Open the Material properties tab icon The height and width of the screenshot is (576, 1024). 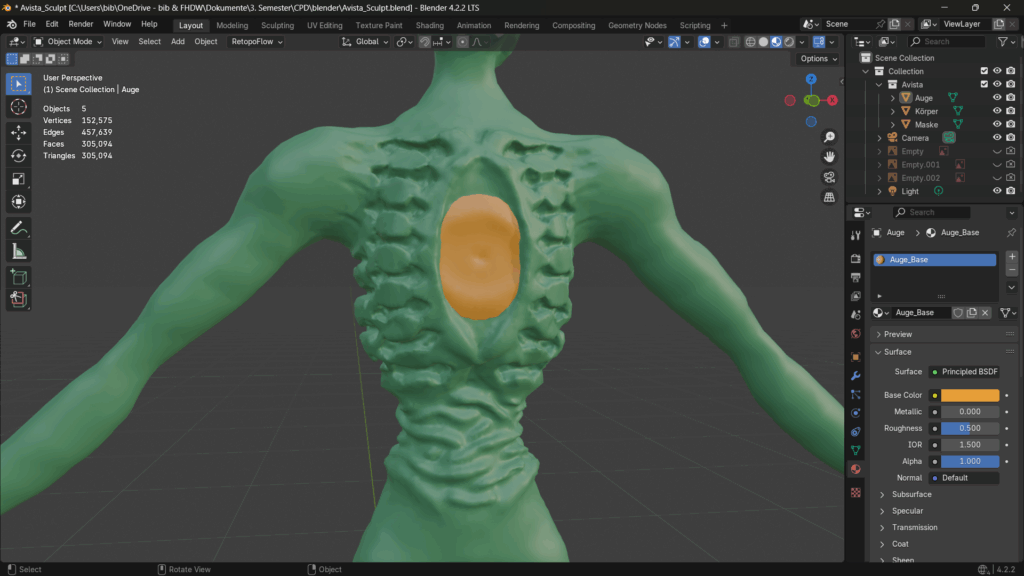pyautogui.click(x=855, y=469)
